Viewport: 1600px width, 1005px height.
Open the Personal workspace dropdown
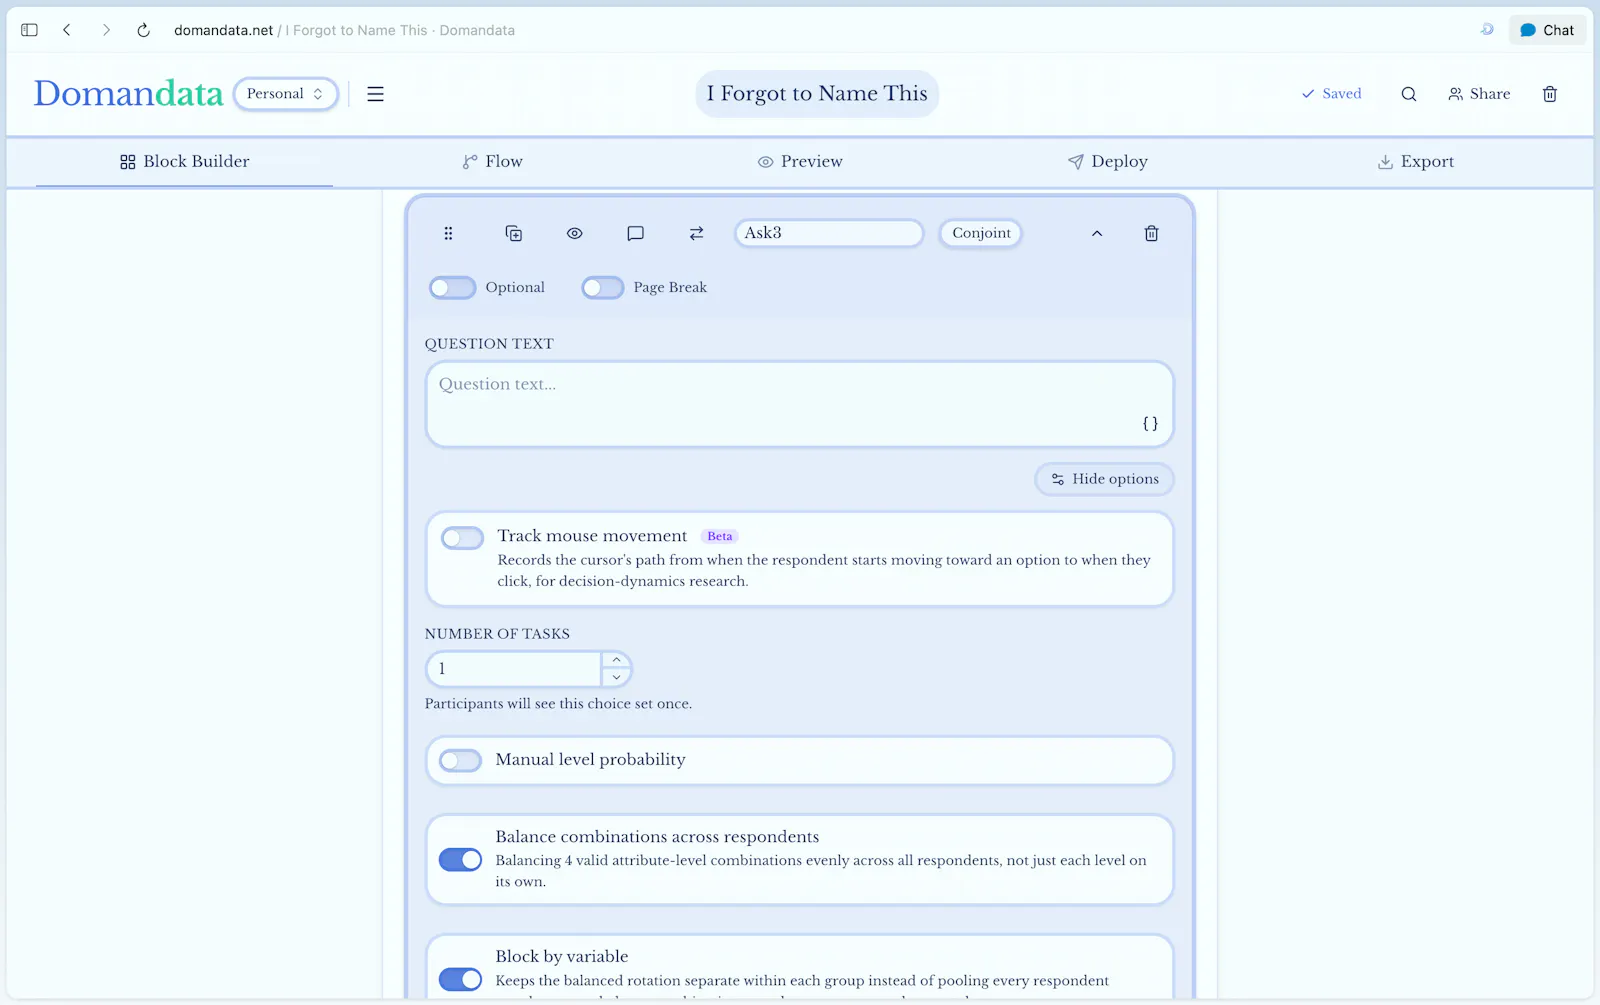tap(285, 93)
